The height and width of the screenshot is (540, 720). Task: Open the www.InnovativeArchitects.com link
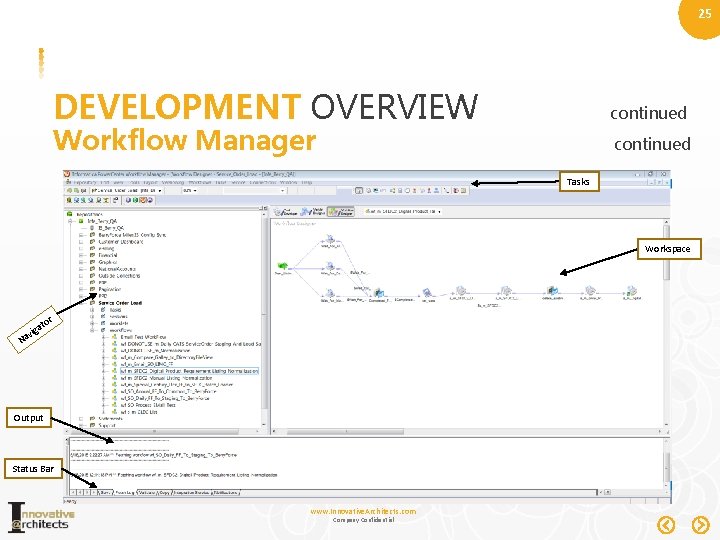tap(363, 512)
